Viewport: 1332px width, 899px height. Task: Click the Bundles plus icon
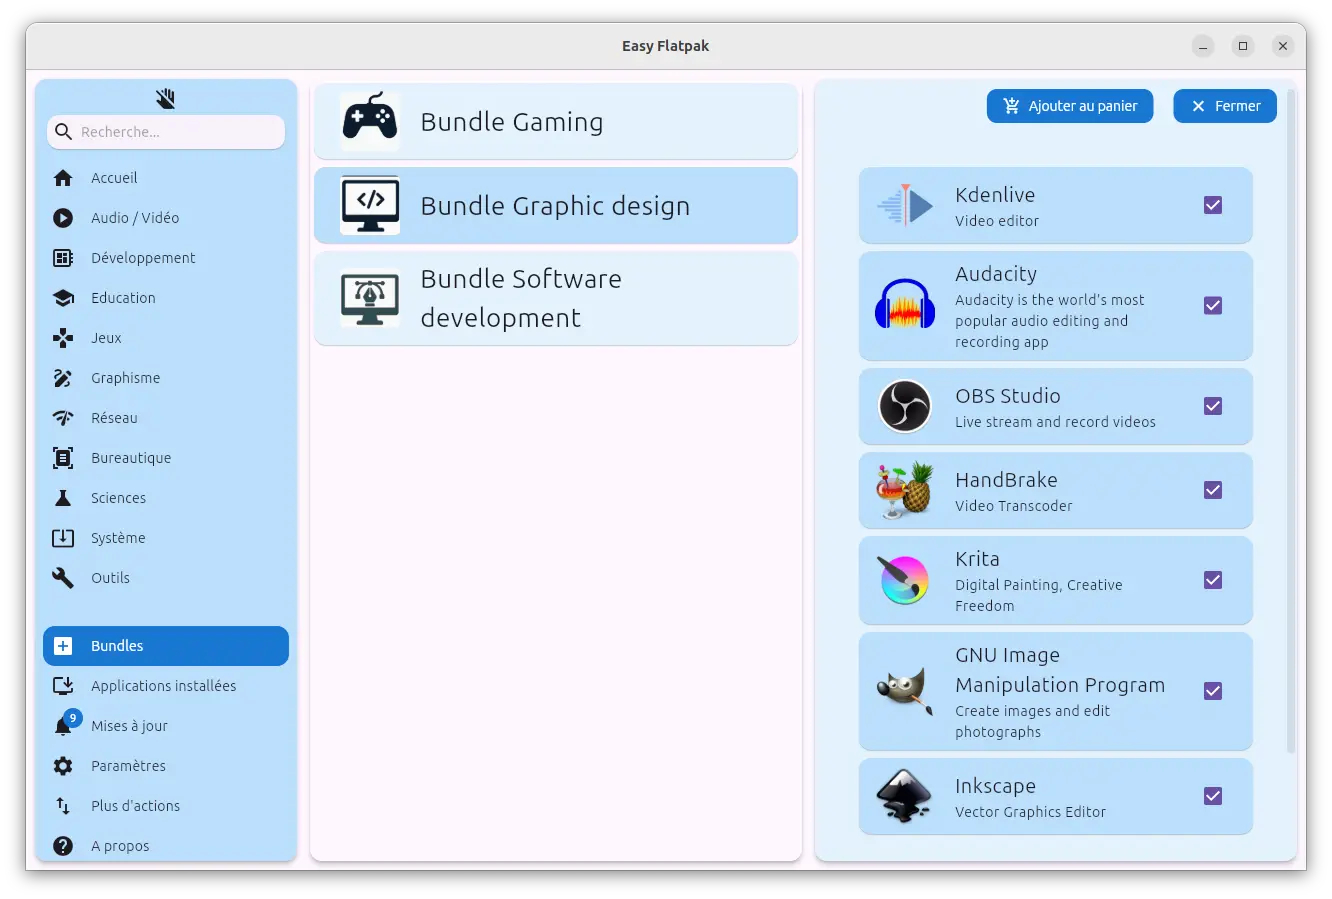(x=63, y=646)
